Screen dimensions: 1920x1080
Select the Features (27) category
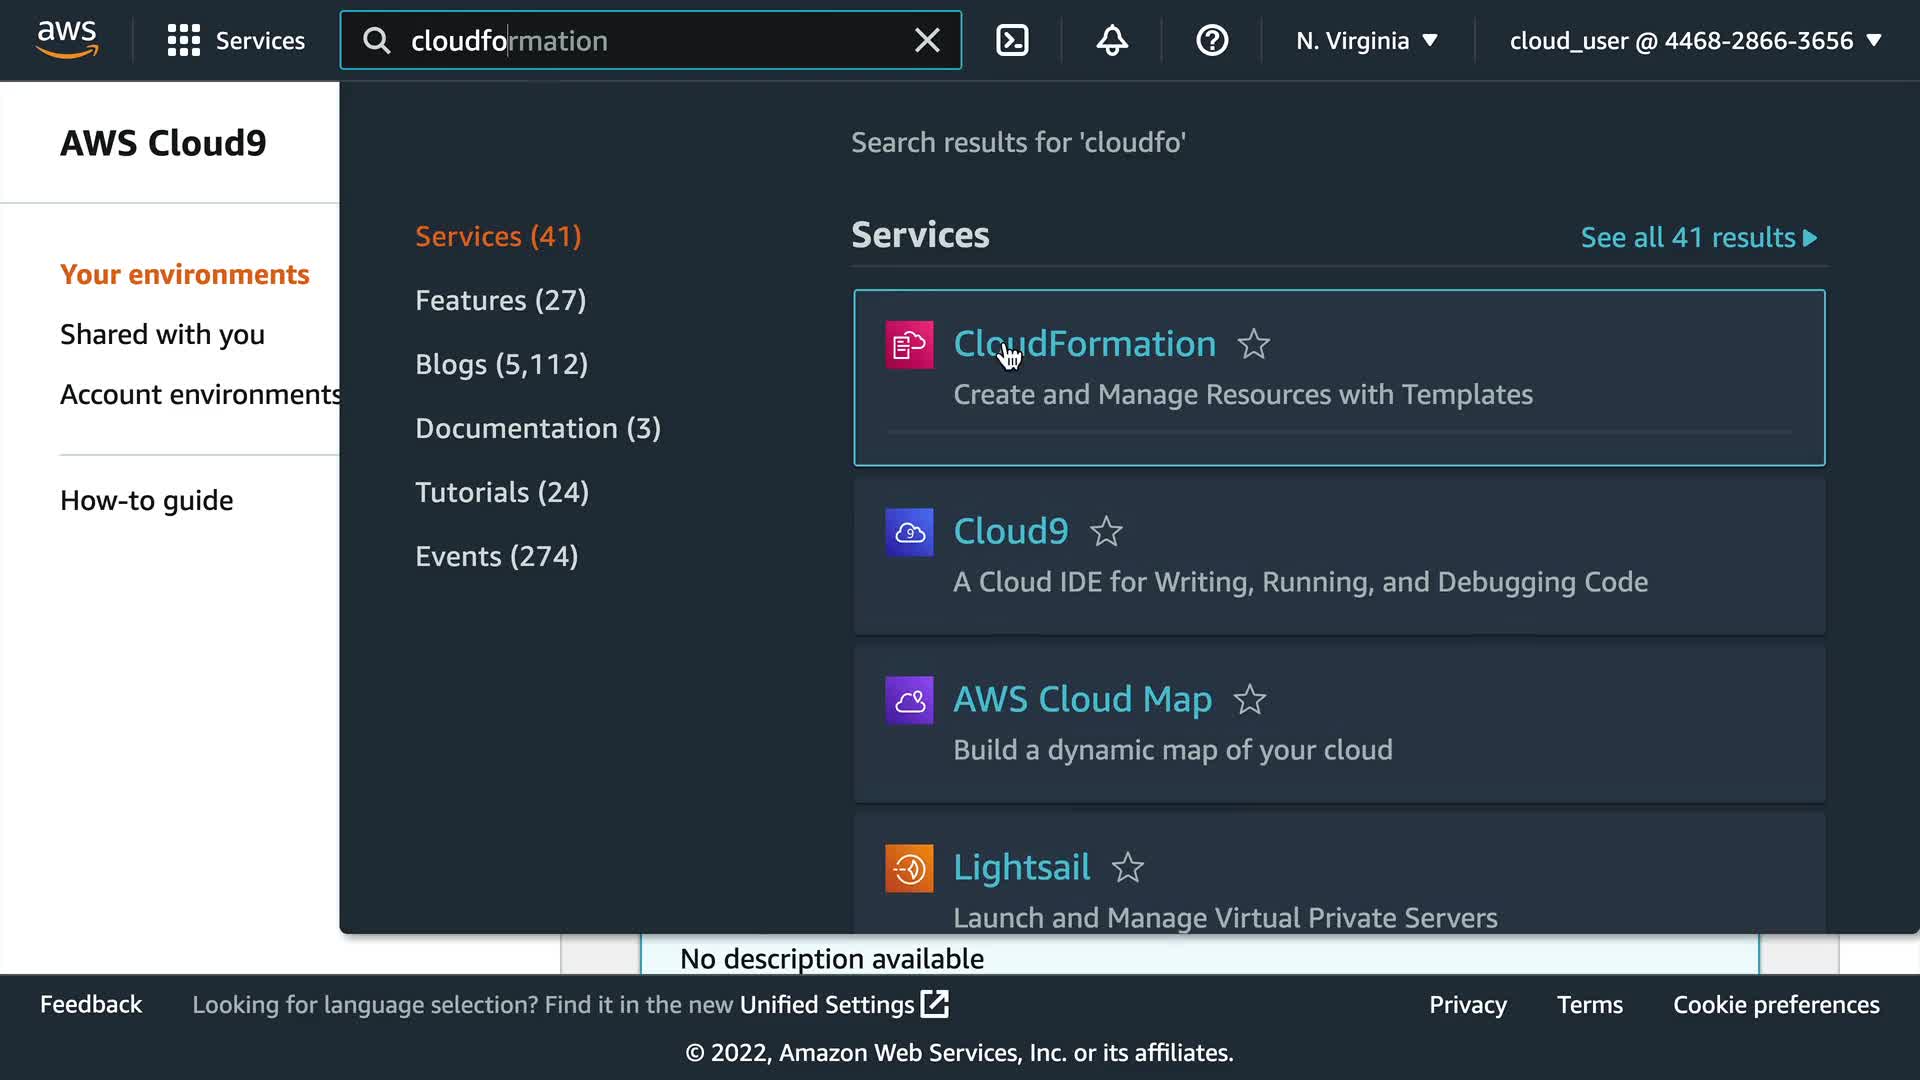500,300
